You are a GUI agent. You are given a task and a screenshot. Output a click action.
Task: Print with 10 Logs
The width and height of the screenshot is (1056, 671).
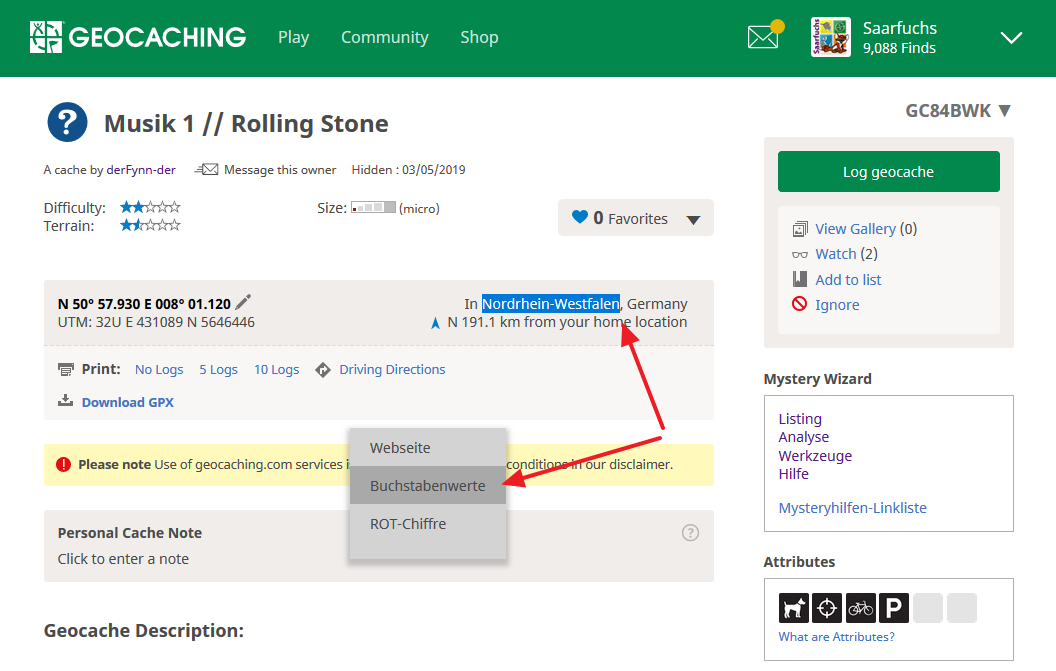276,369
